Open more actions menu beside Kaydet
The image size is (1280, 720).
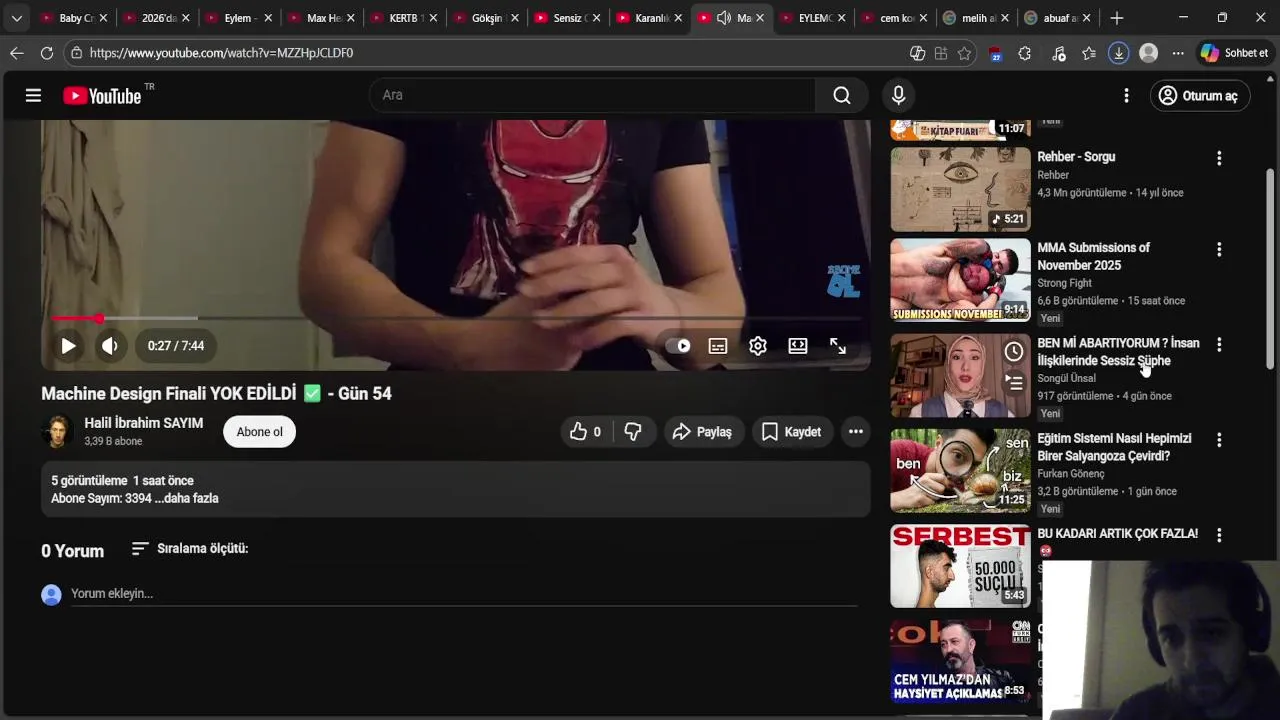[856, 432]
